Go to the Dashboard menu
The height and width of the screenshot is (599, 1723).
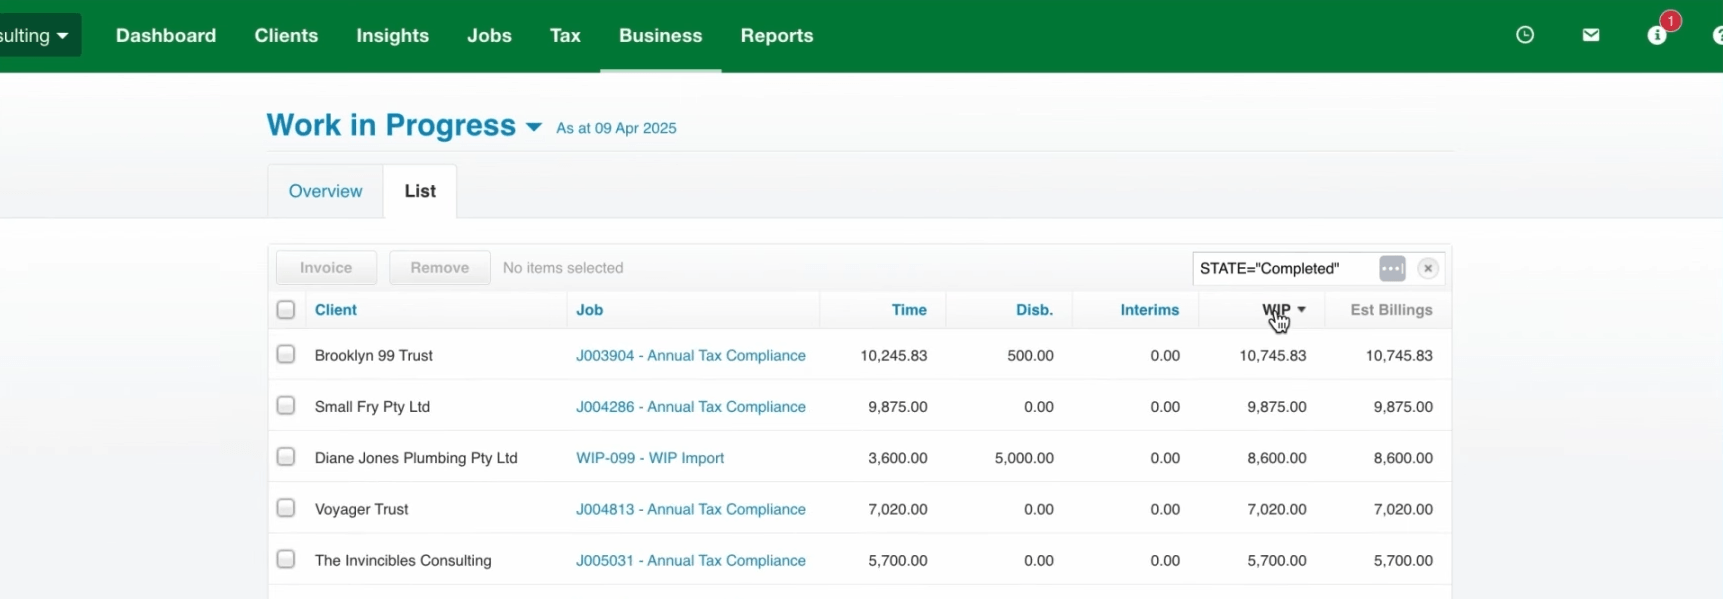(x=166, y=36)
